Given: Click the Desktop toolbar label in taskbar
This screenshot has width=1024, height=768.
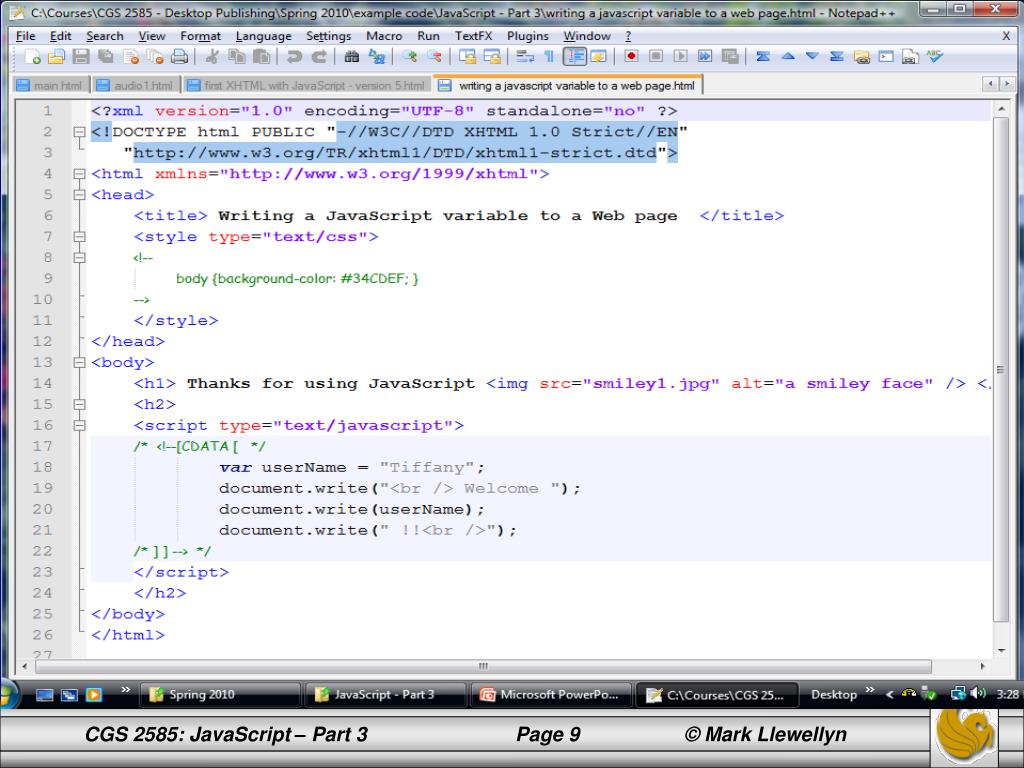Looking at the screenshot, I should 833,694.
